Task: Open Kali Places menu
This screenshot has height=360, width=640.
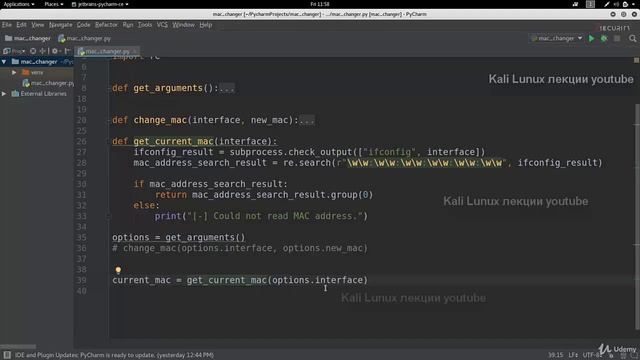Action: [54, 4]
